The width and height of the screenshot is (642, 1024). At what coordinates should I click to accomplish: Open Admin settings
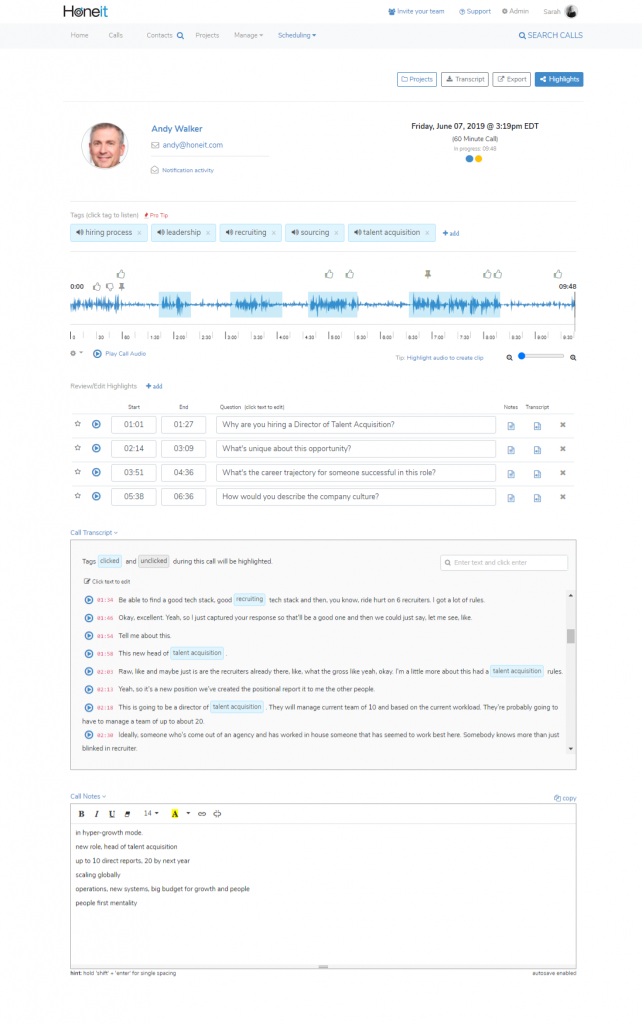pyautogui.click(x=515, y=11)
